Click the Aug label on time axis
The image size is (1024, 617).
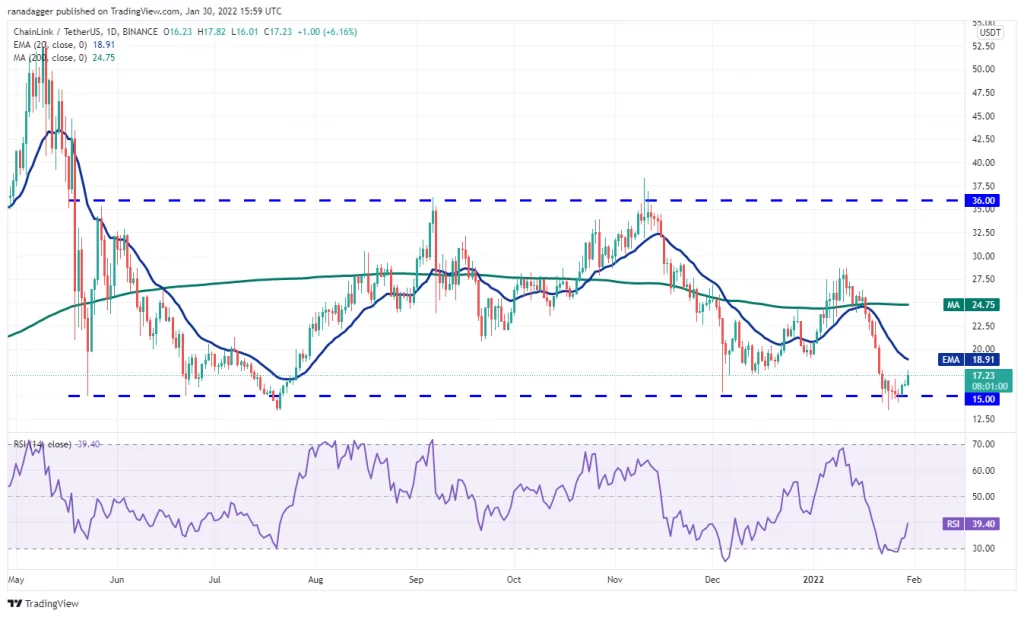pyautogui.click(x=315, y=579)
